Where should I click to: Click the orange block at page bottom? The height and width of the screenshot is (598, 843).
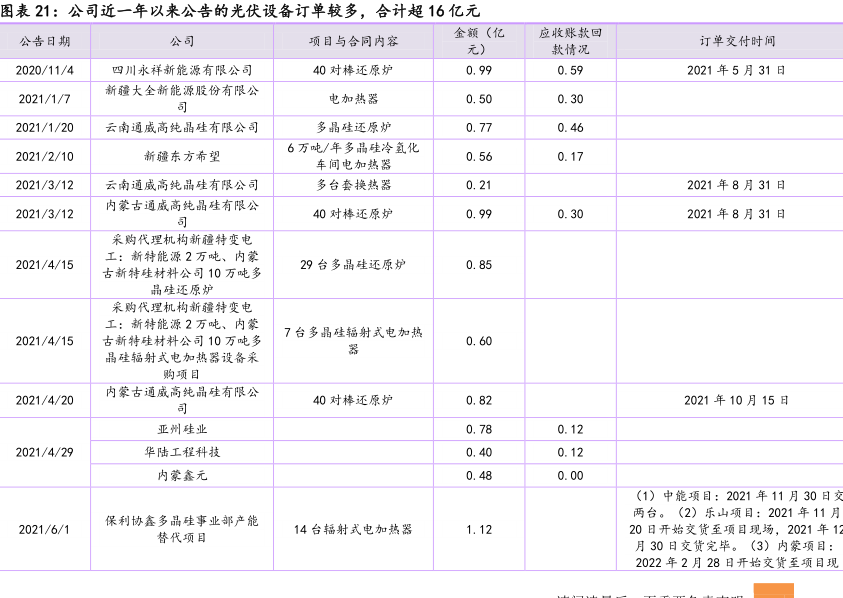point(773,591)
